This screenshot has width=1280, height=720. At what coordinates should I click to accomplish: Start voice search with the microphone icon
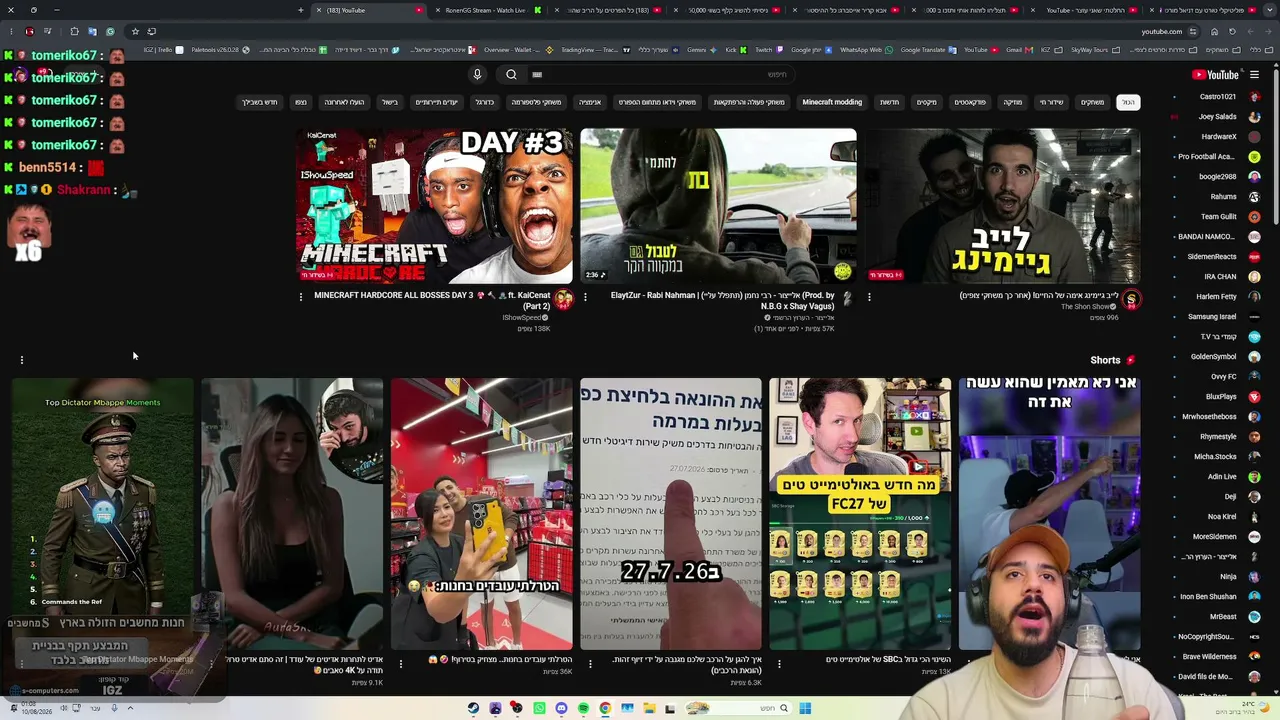pos(477,75)
